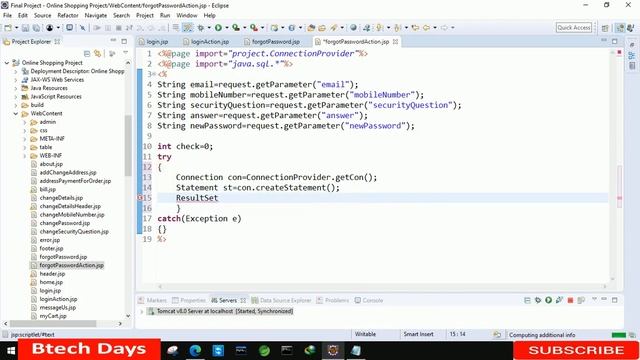Open the Debug button dropdown arrow
640x360 pixels.
[x=209, y=28]
